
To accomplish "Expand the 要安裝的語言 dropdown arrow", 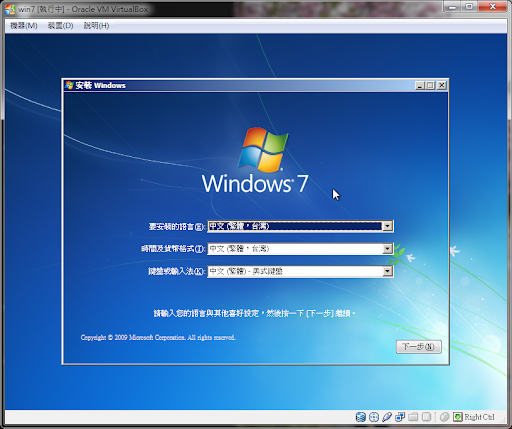I will pos(387,226).
